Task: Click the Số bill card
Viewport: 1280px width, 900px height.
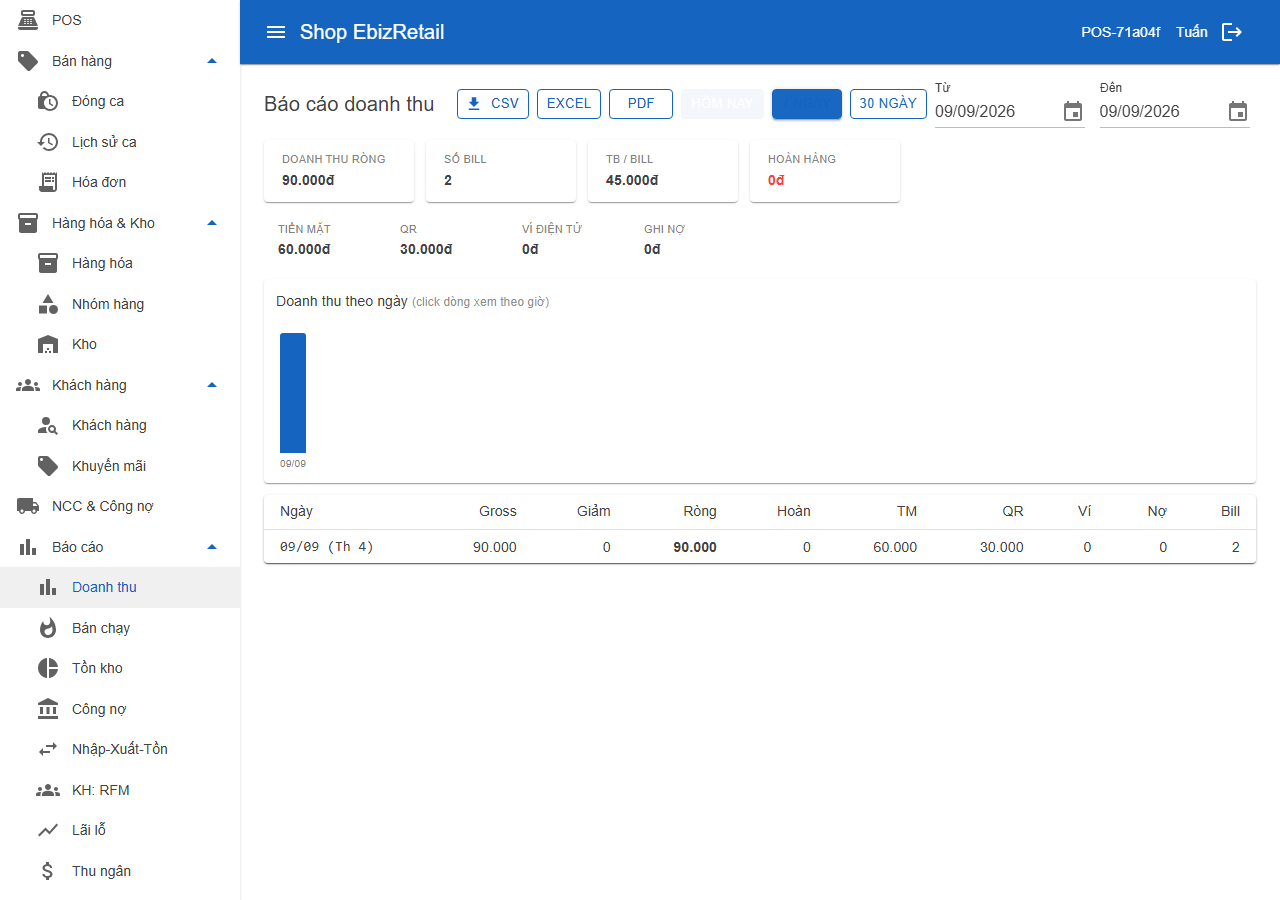Action: (501, 171)
